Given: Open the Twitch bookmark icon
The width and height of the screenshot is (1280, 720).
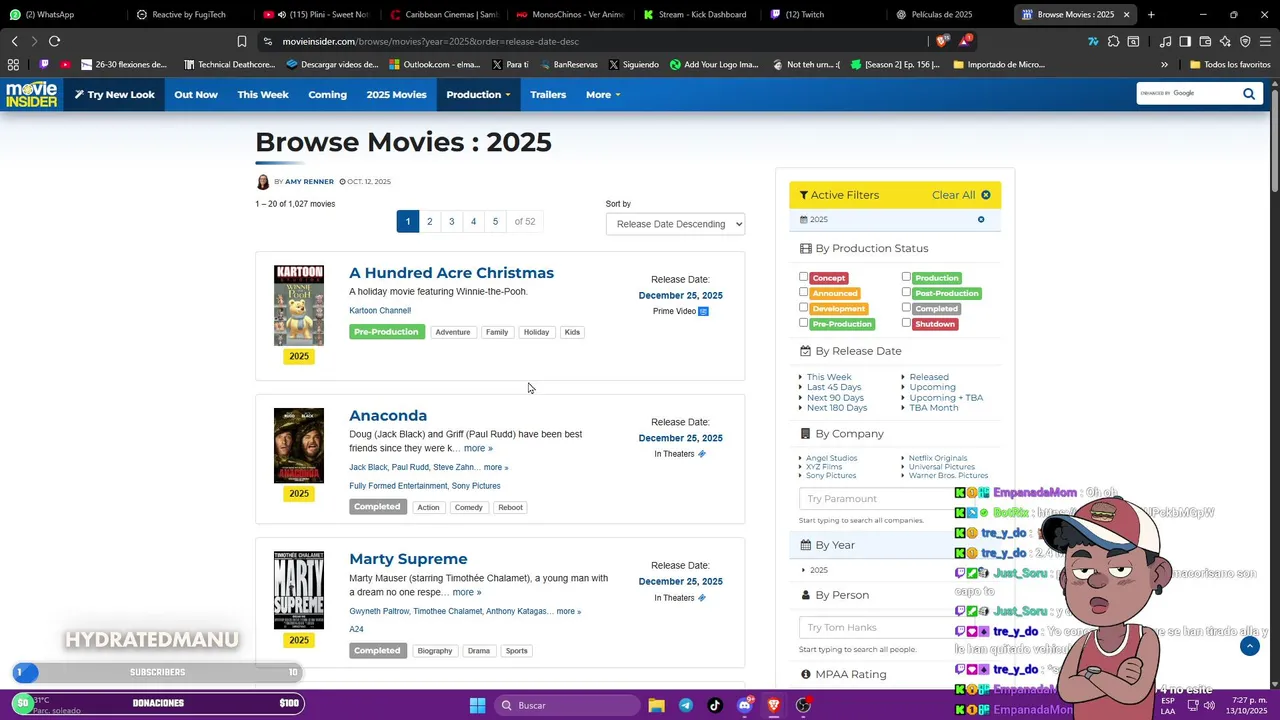Looking at the screenshot, I should point(44,64).
